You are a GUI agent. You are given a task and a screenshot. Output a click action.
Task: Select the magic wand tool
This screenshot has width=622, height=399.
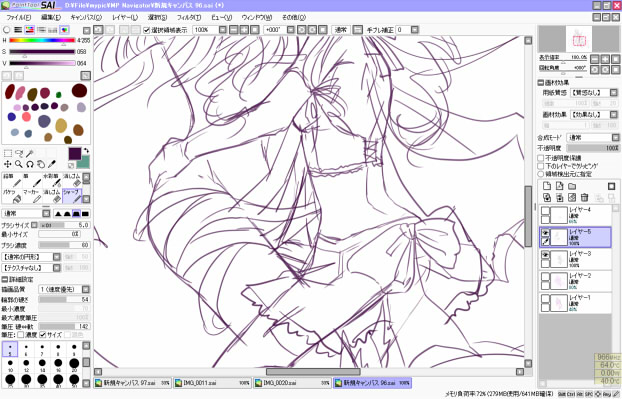30,153
